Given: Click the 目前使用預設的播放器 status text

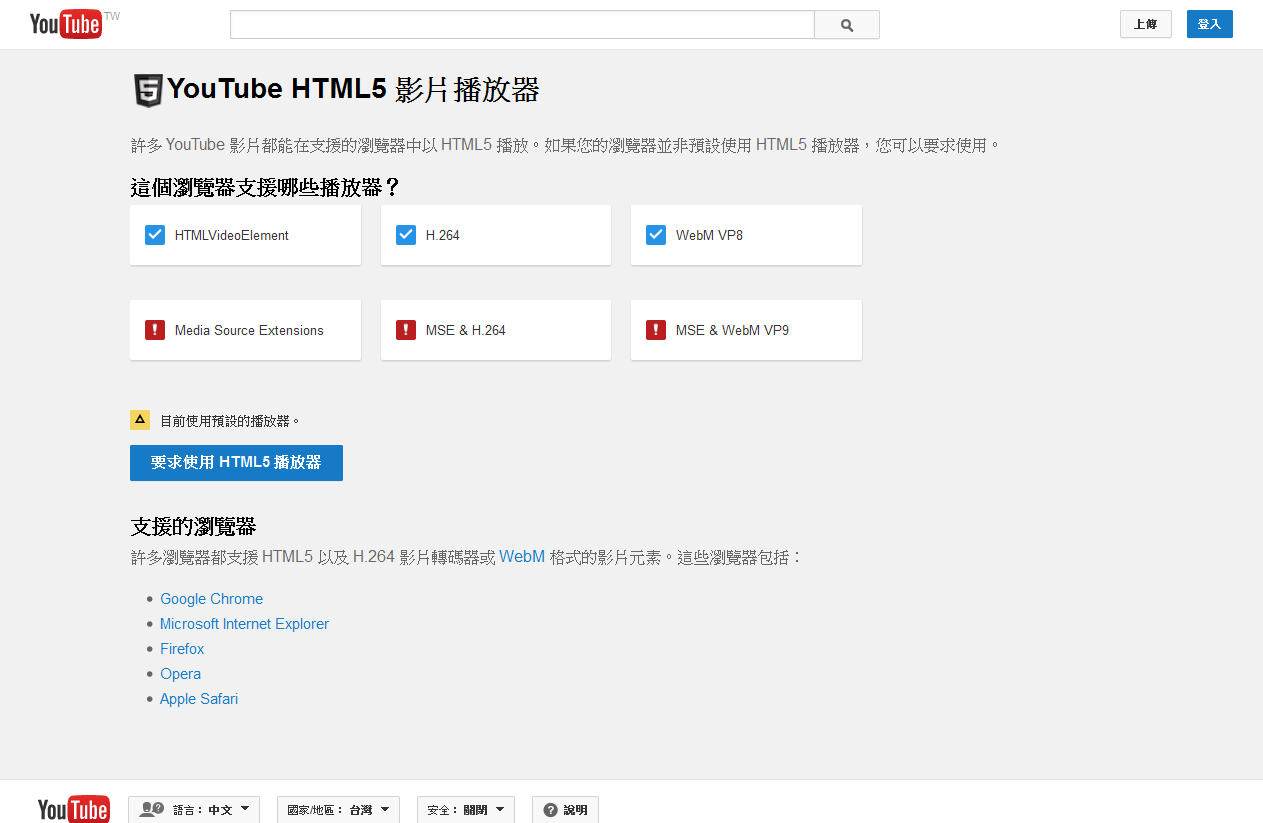Looking at the screenshot, I should (x=230, y=421).
